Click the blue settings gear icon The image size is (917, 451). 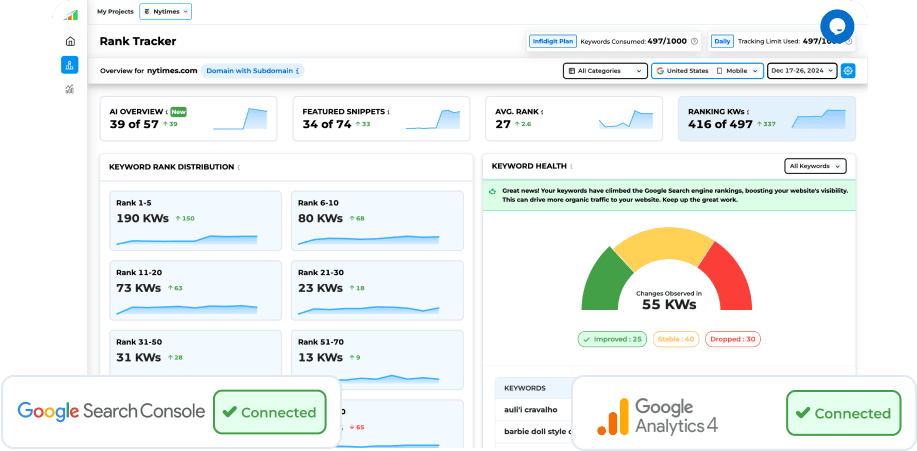pos(848,71)
